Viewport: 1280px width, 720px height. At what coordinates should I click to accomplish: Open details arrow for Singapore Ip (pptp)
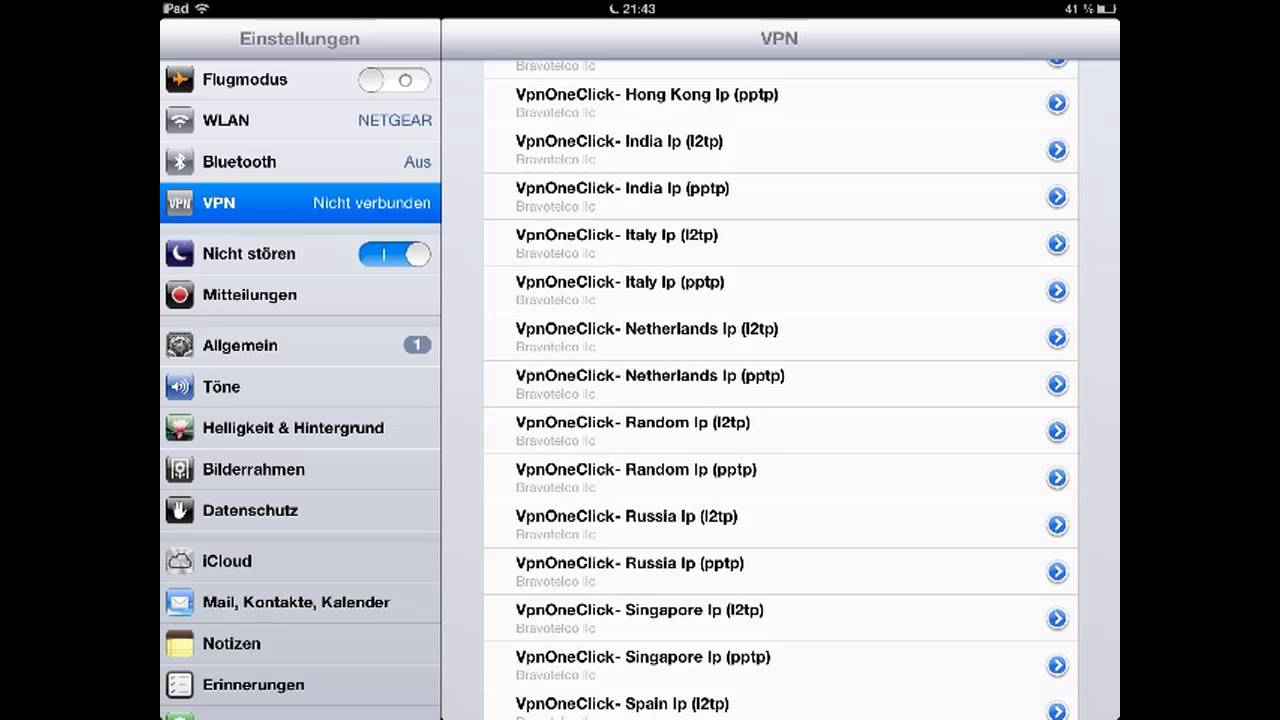click(x=1057, y=666)
